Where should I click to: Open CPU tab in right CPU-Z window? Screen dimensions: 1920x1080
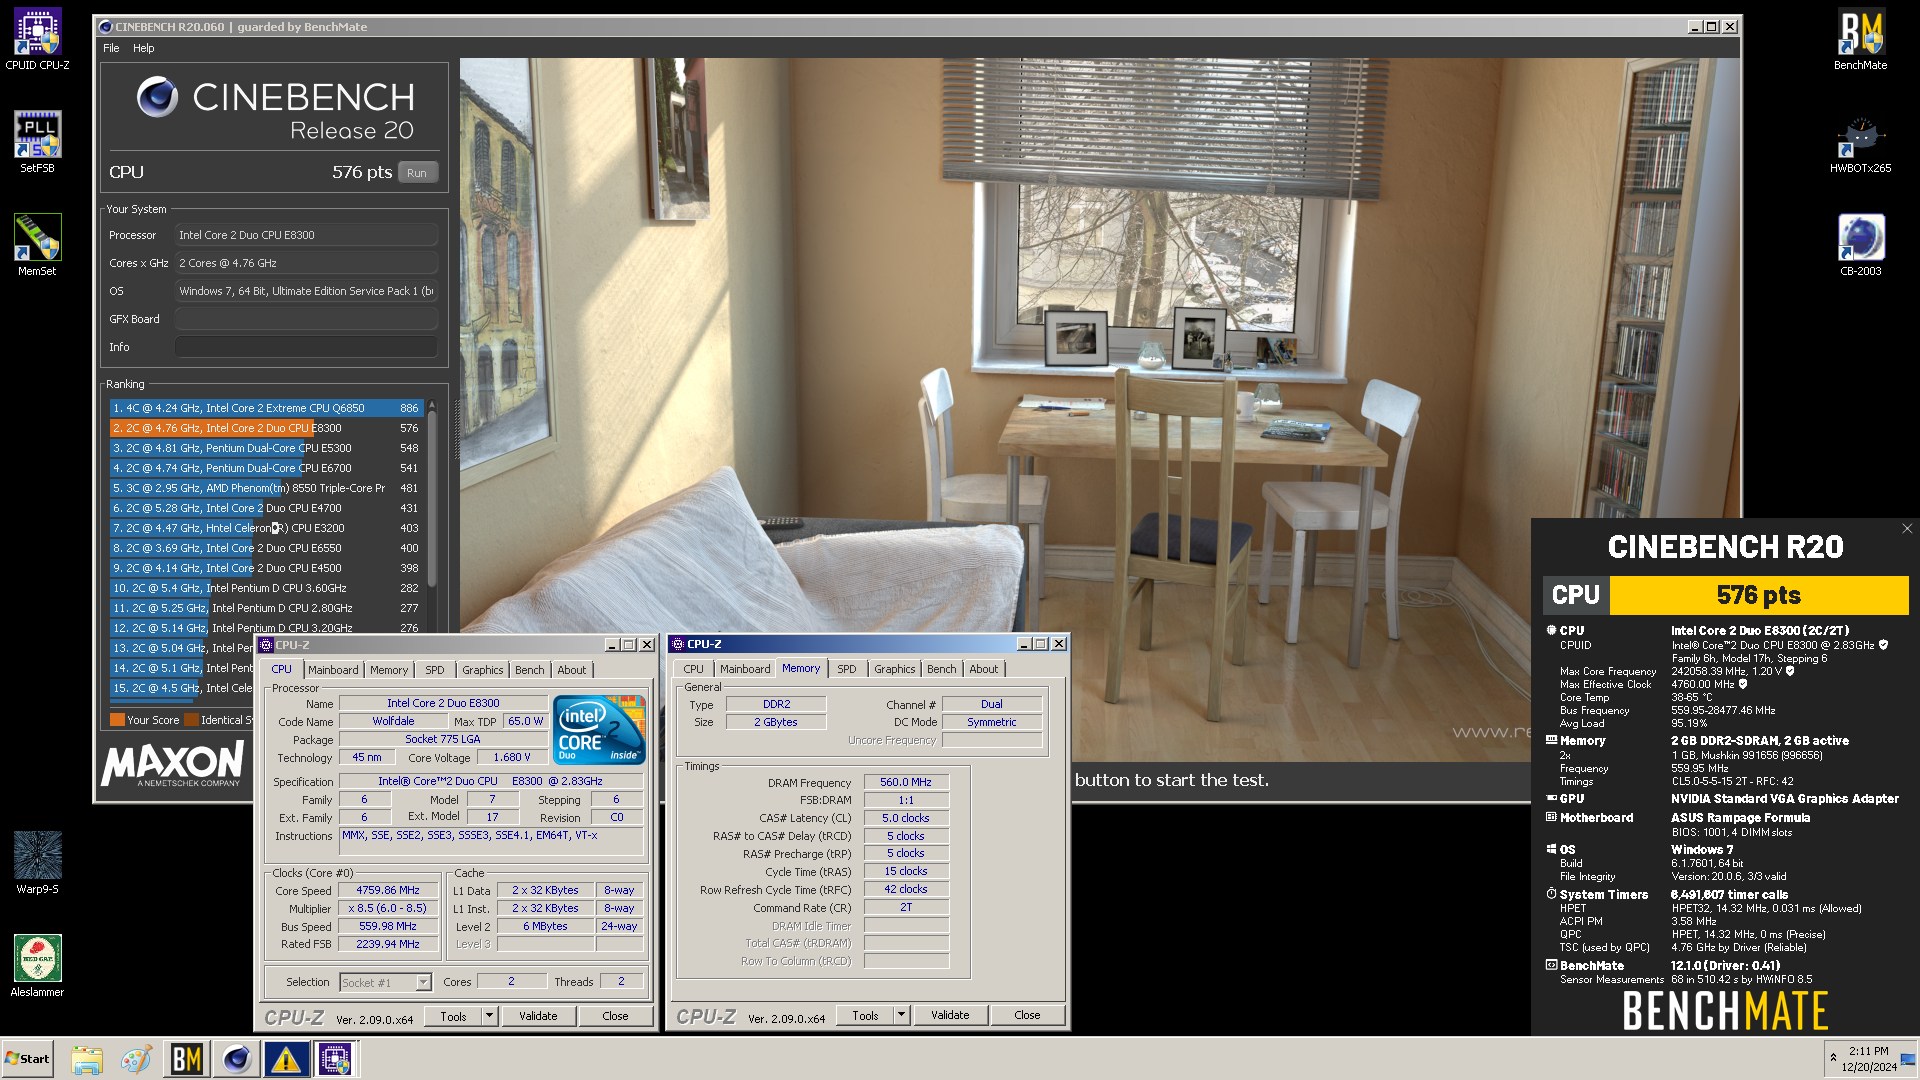(x=694, y=669)
